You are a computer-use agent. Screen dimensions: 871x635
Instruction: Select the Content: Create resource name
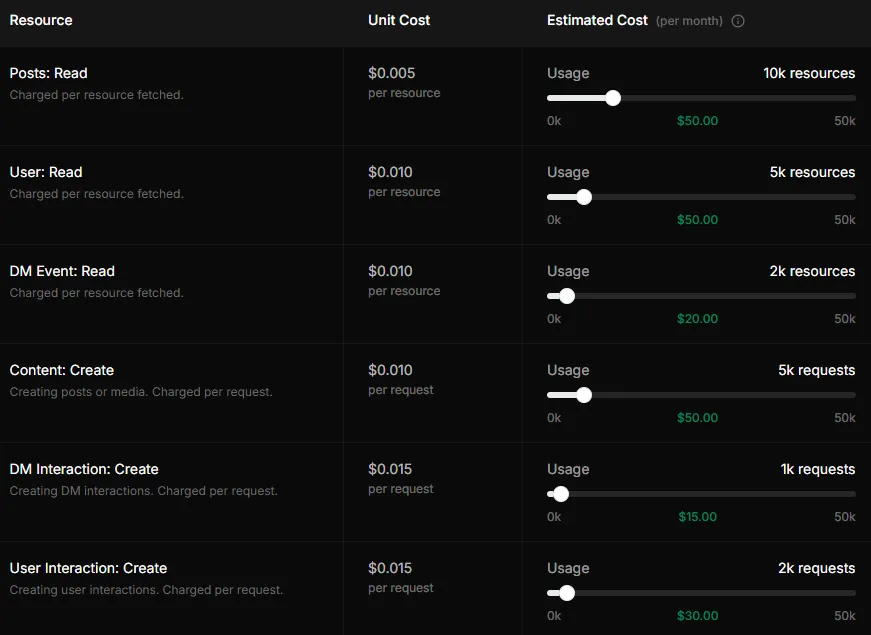coord(62,370)
